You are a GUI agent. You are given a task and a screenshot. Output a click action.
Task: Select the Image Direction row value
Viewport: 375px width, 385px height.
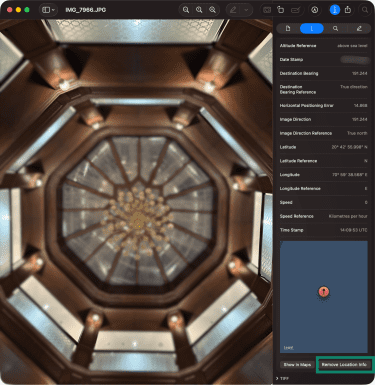[359, 119]
